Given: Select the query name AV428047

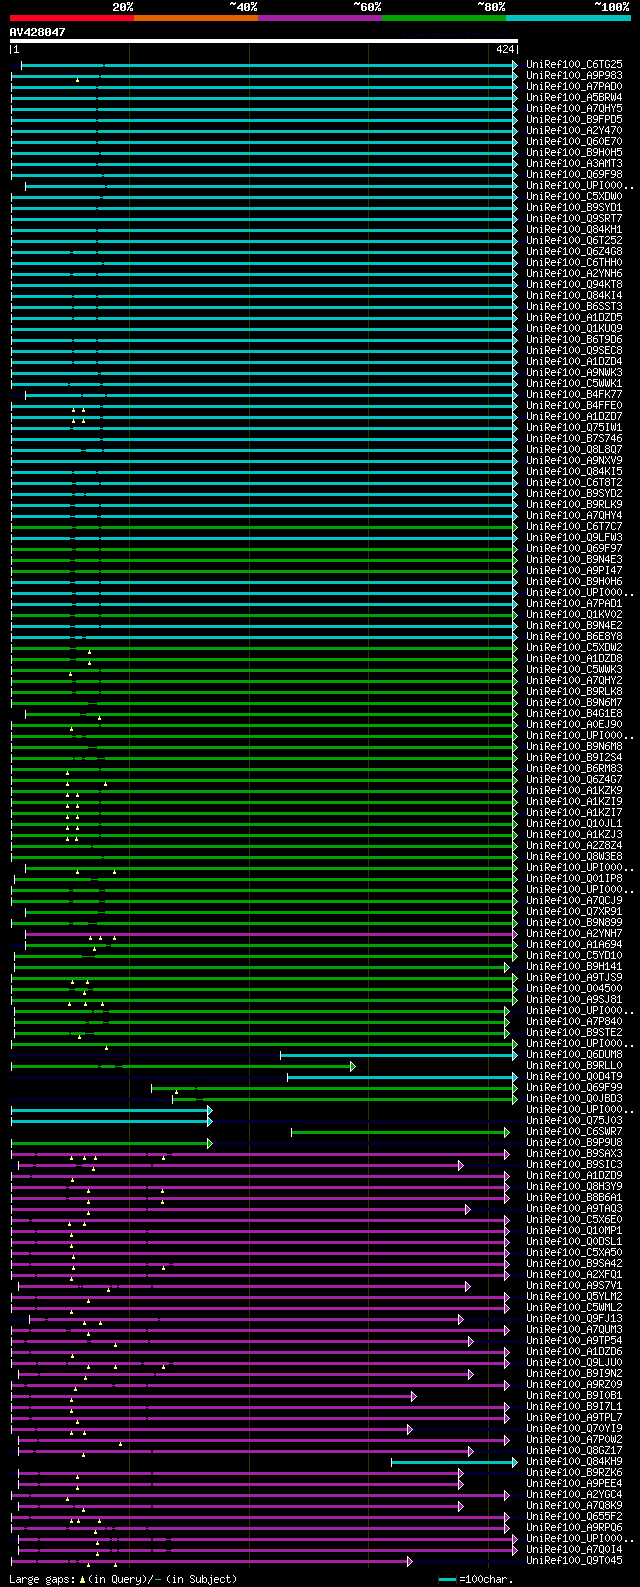Looking at the screenshot, I should 38,32.
